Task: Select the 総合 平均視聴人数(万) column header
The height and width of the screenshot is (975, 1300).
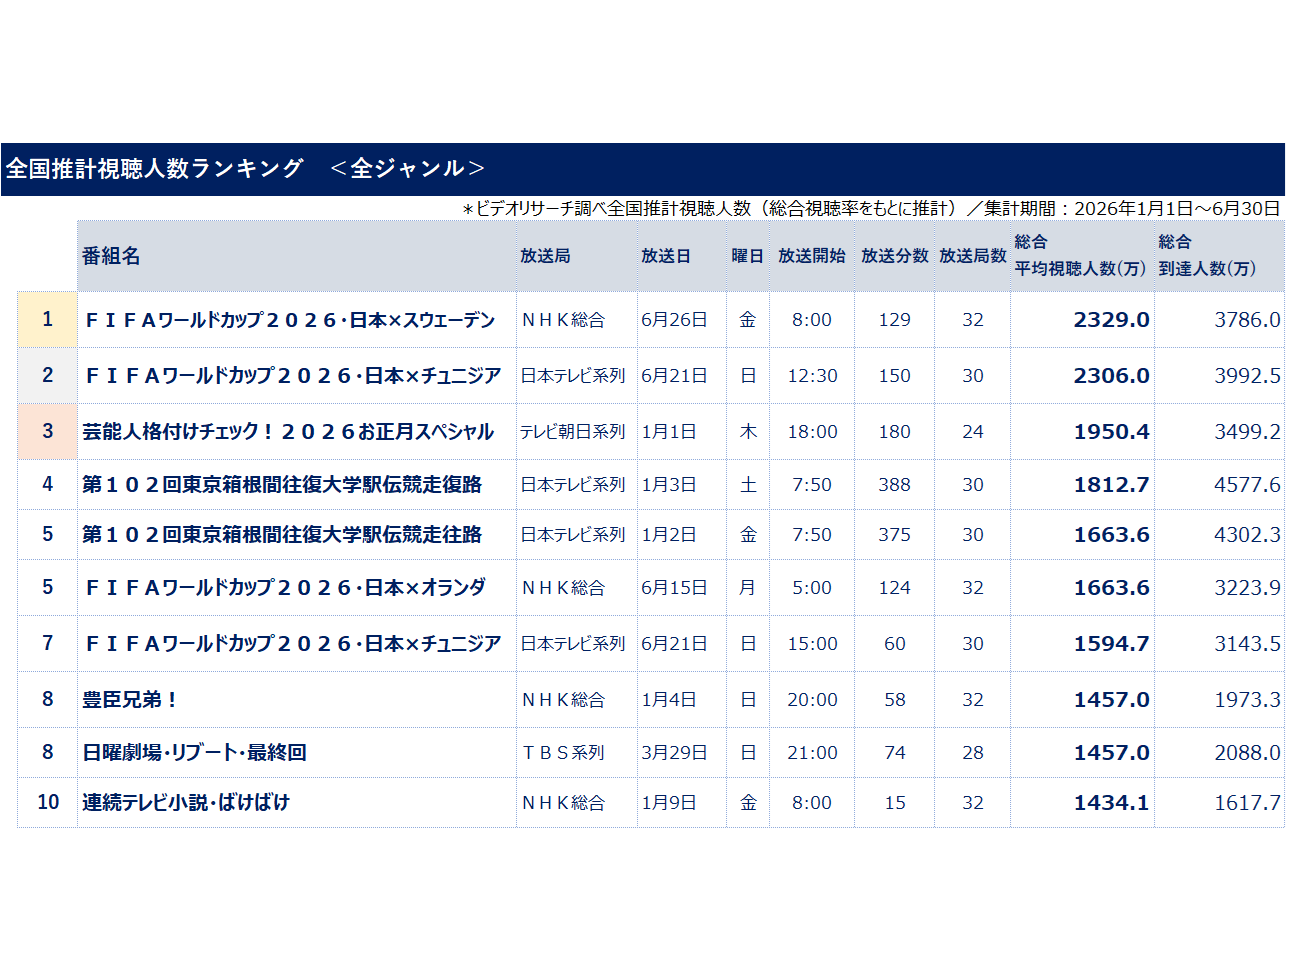Action: click(1081, 255)
